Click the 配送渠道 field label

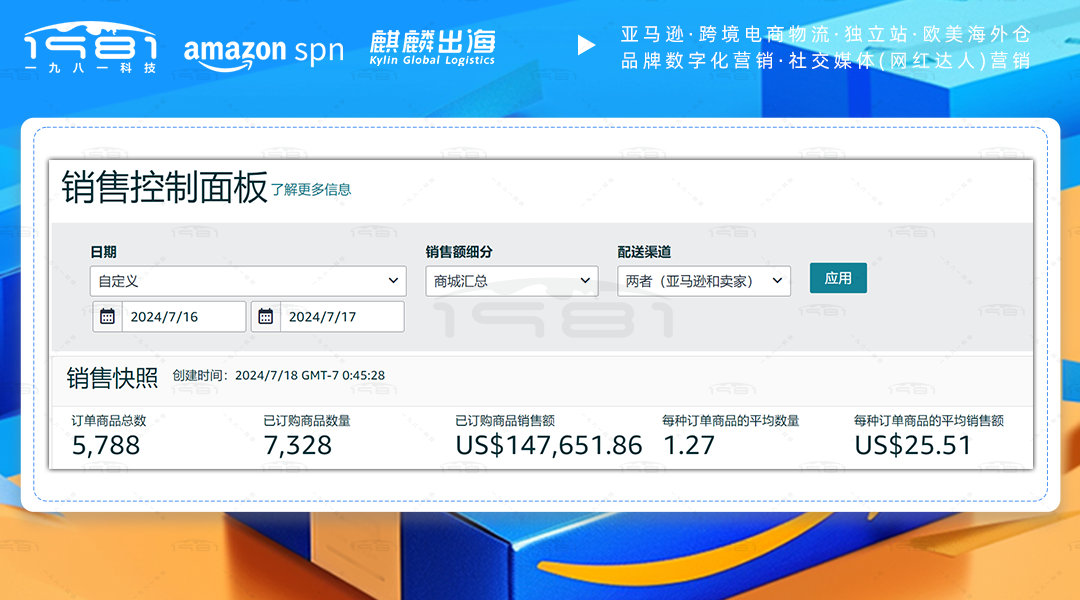point(644,252)
